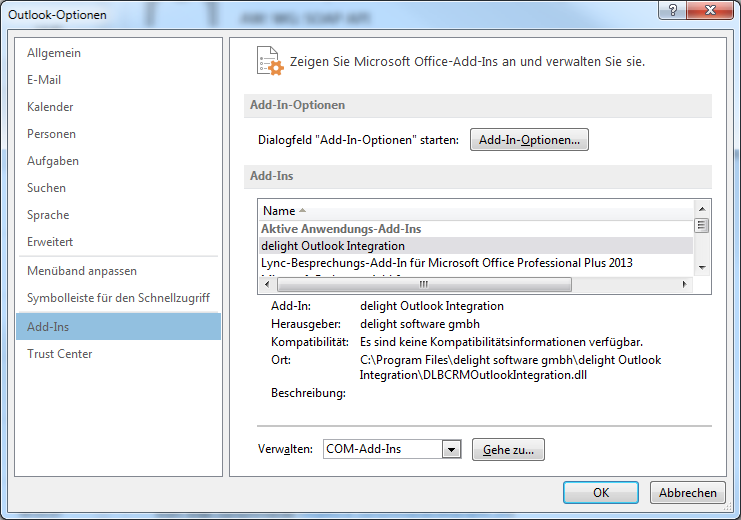Click the Gehe zu... button
The image size is (741, 520).
(x=508, y=450)
